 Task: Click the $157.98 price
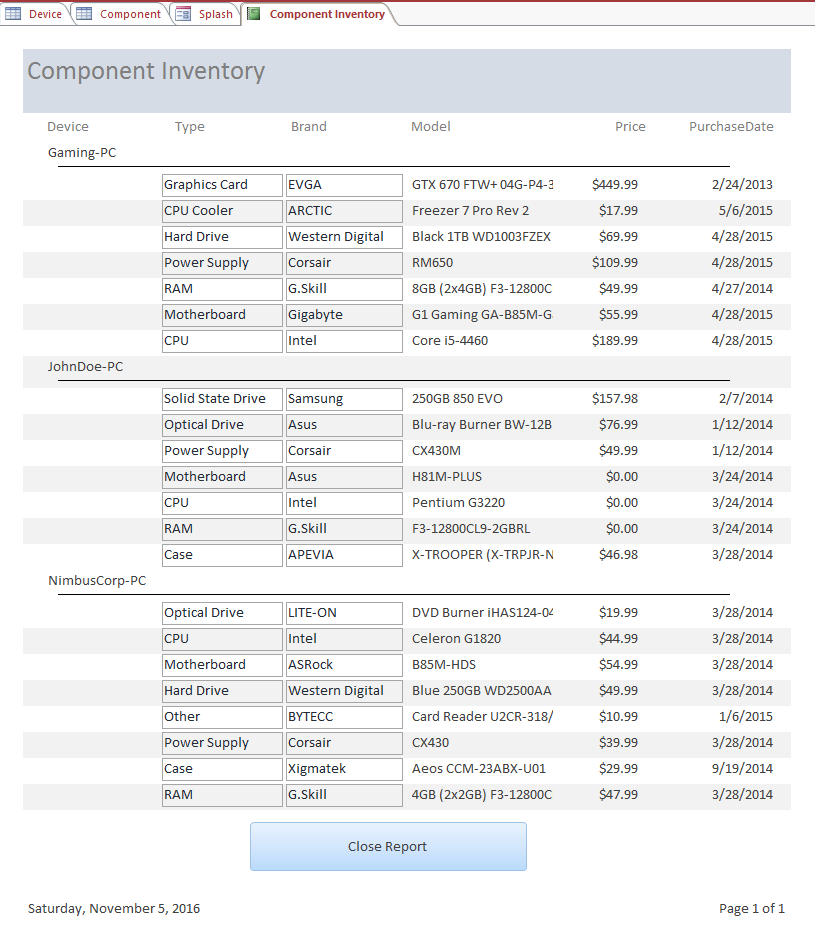coord(615,399)
